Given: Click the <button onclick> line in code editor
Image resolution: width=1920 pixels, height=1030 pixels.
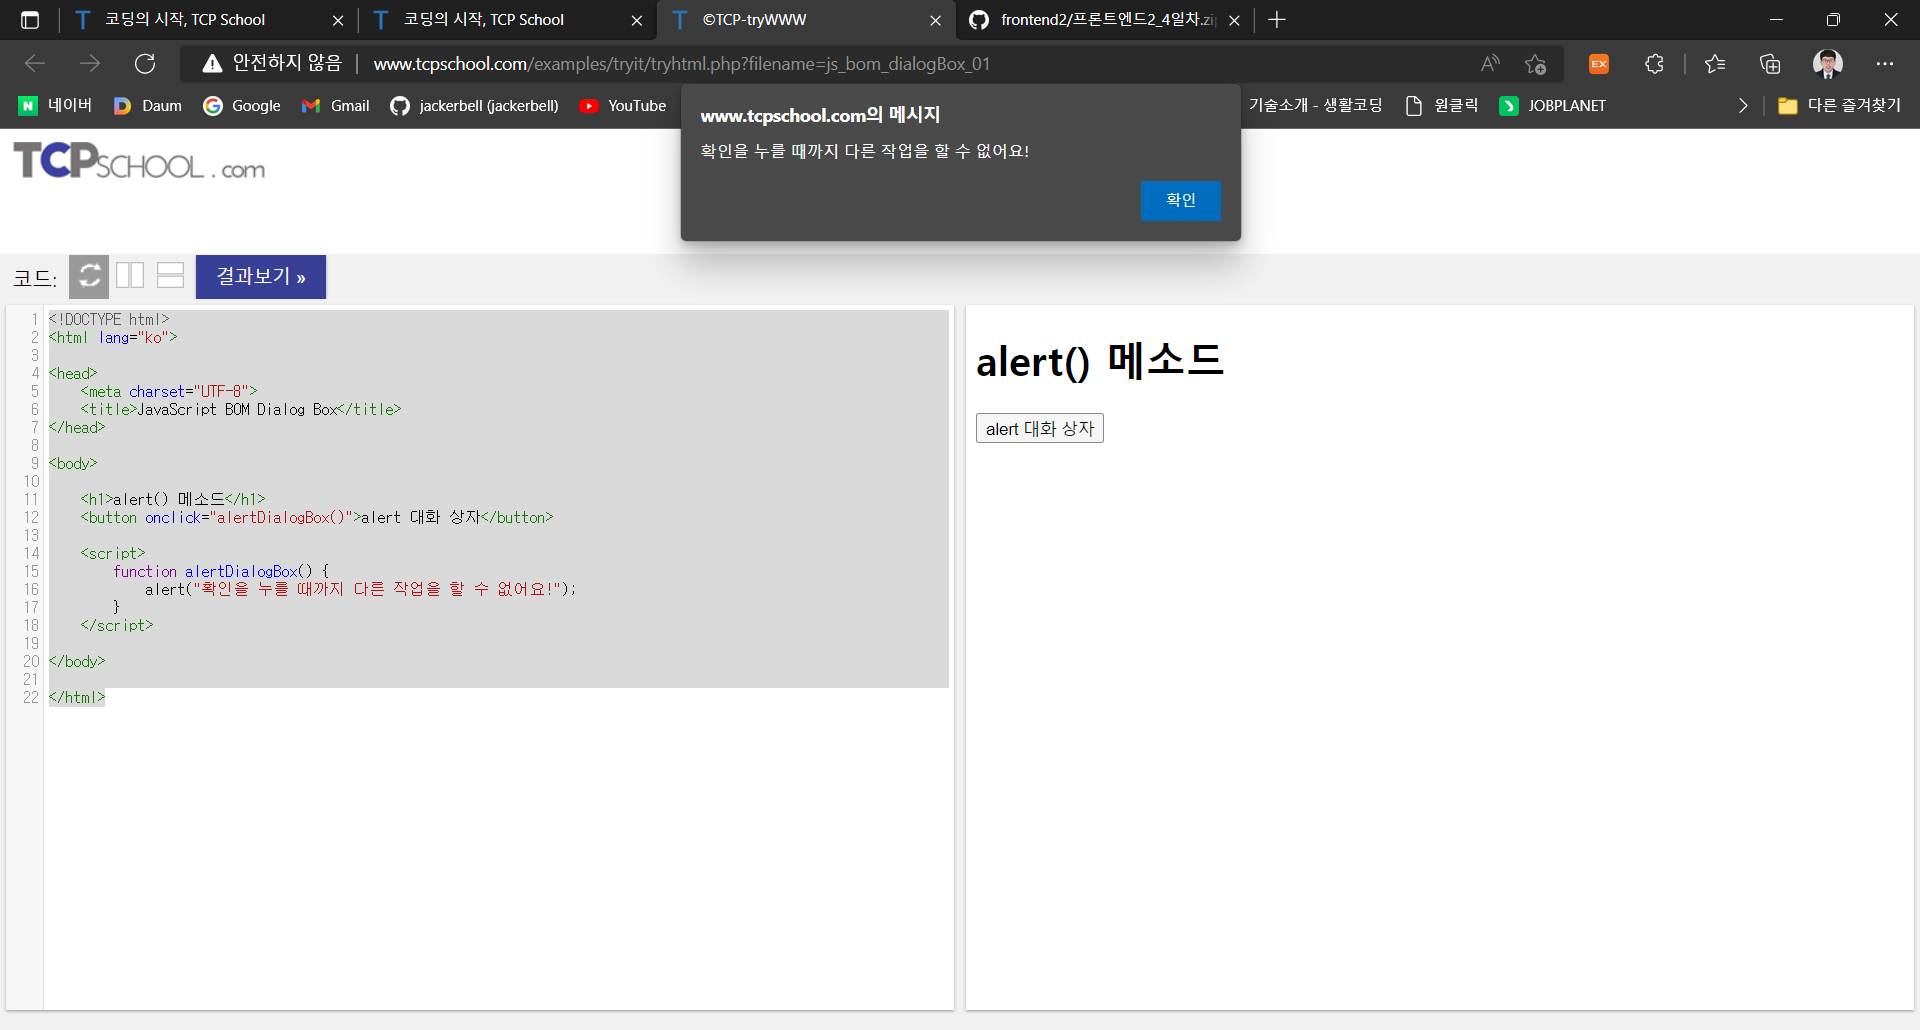Looking at the screenshot, I should pos(316,517).
